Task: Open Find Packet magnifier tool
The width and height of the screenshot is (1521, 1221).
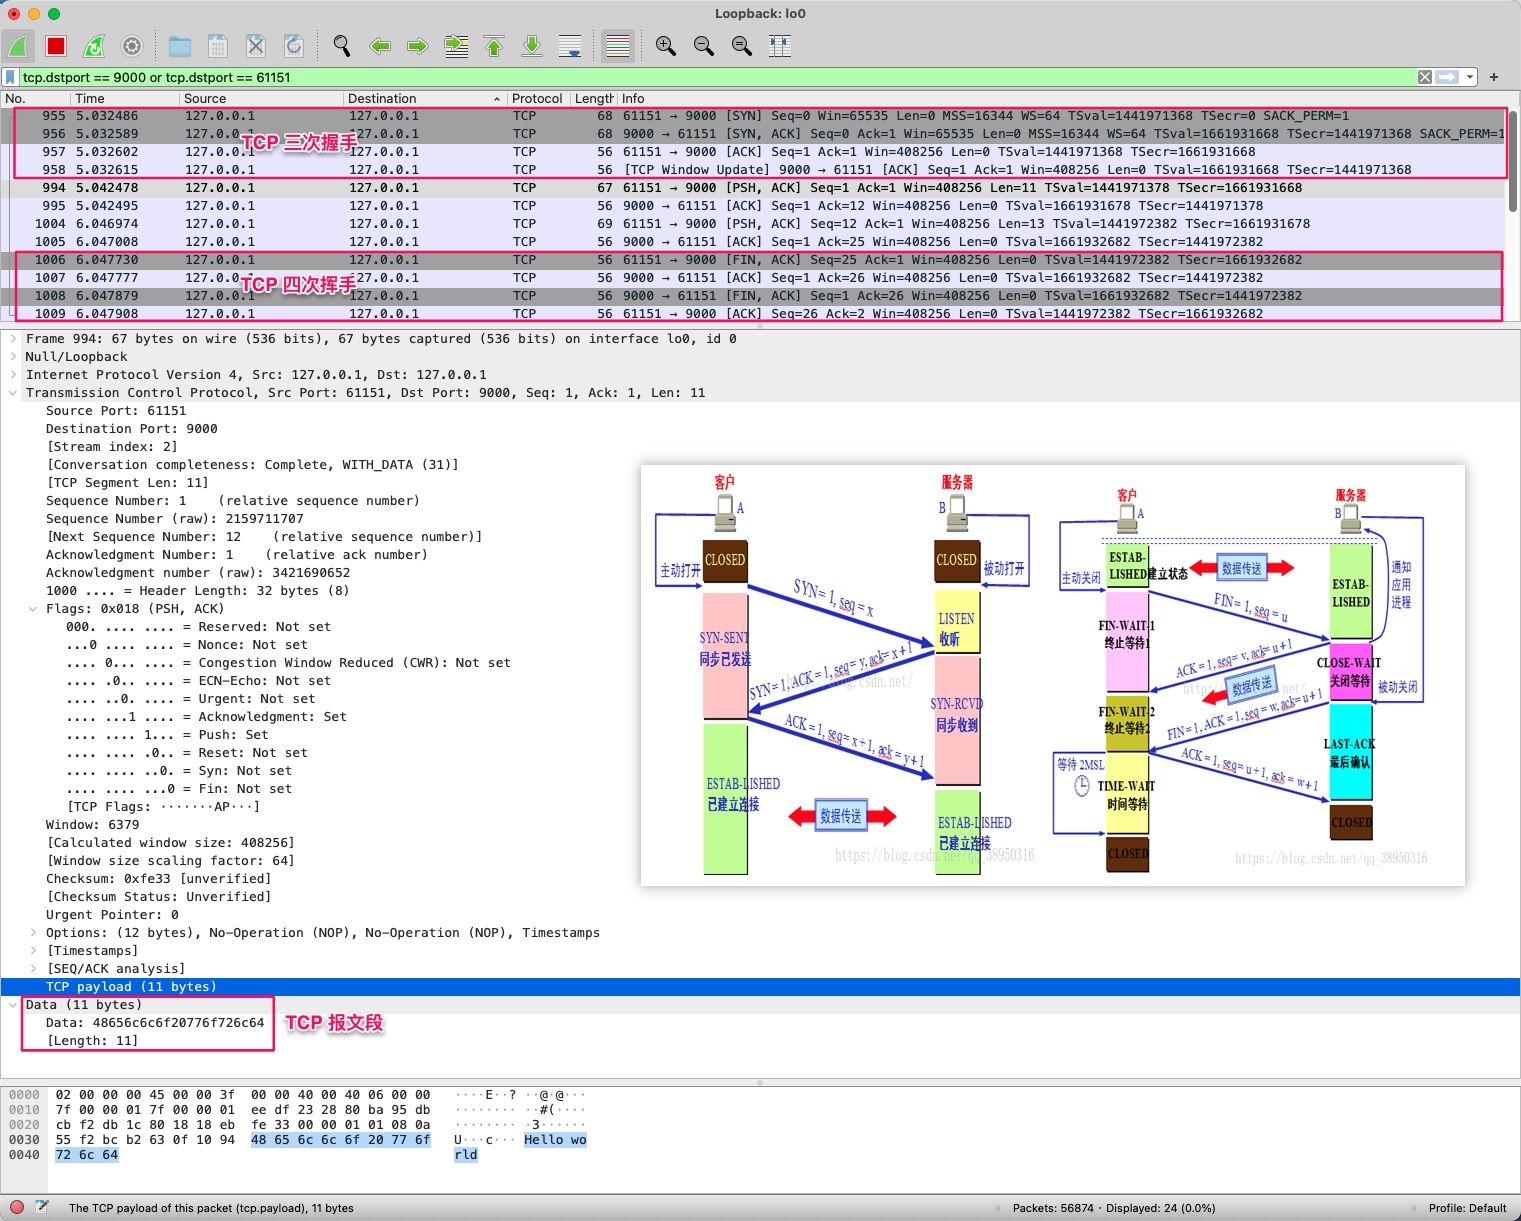Action: (x=342, y=46)
